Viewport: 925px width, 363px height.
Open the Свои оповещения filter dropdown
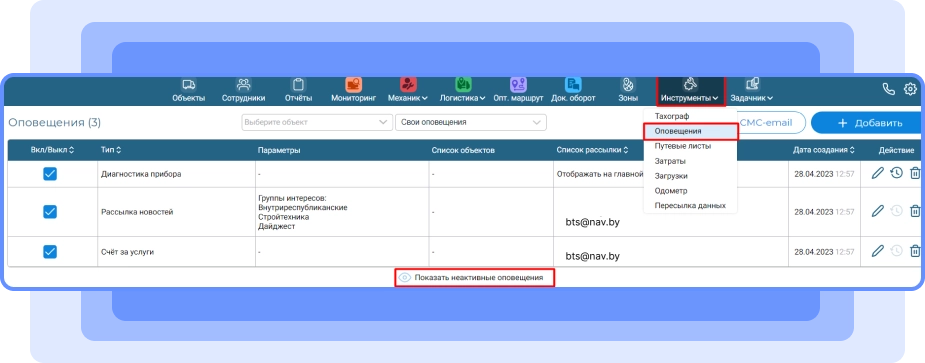tap(471, 122)
